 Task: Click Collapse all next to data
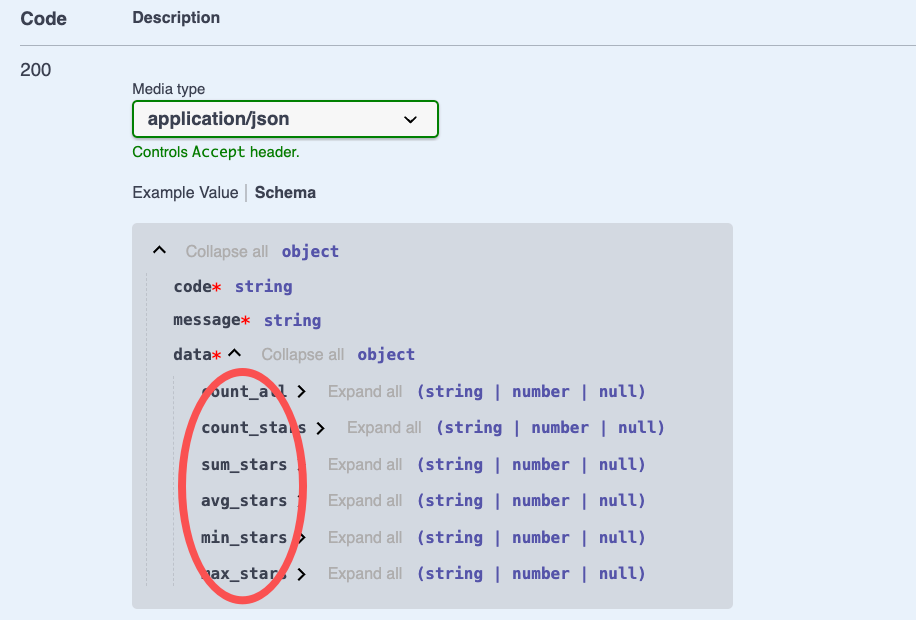coord(302,354)
